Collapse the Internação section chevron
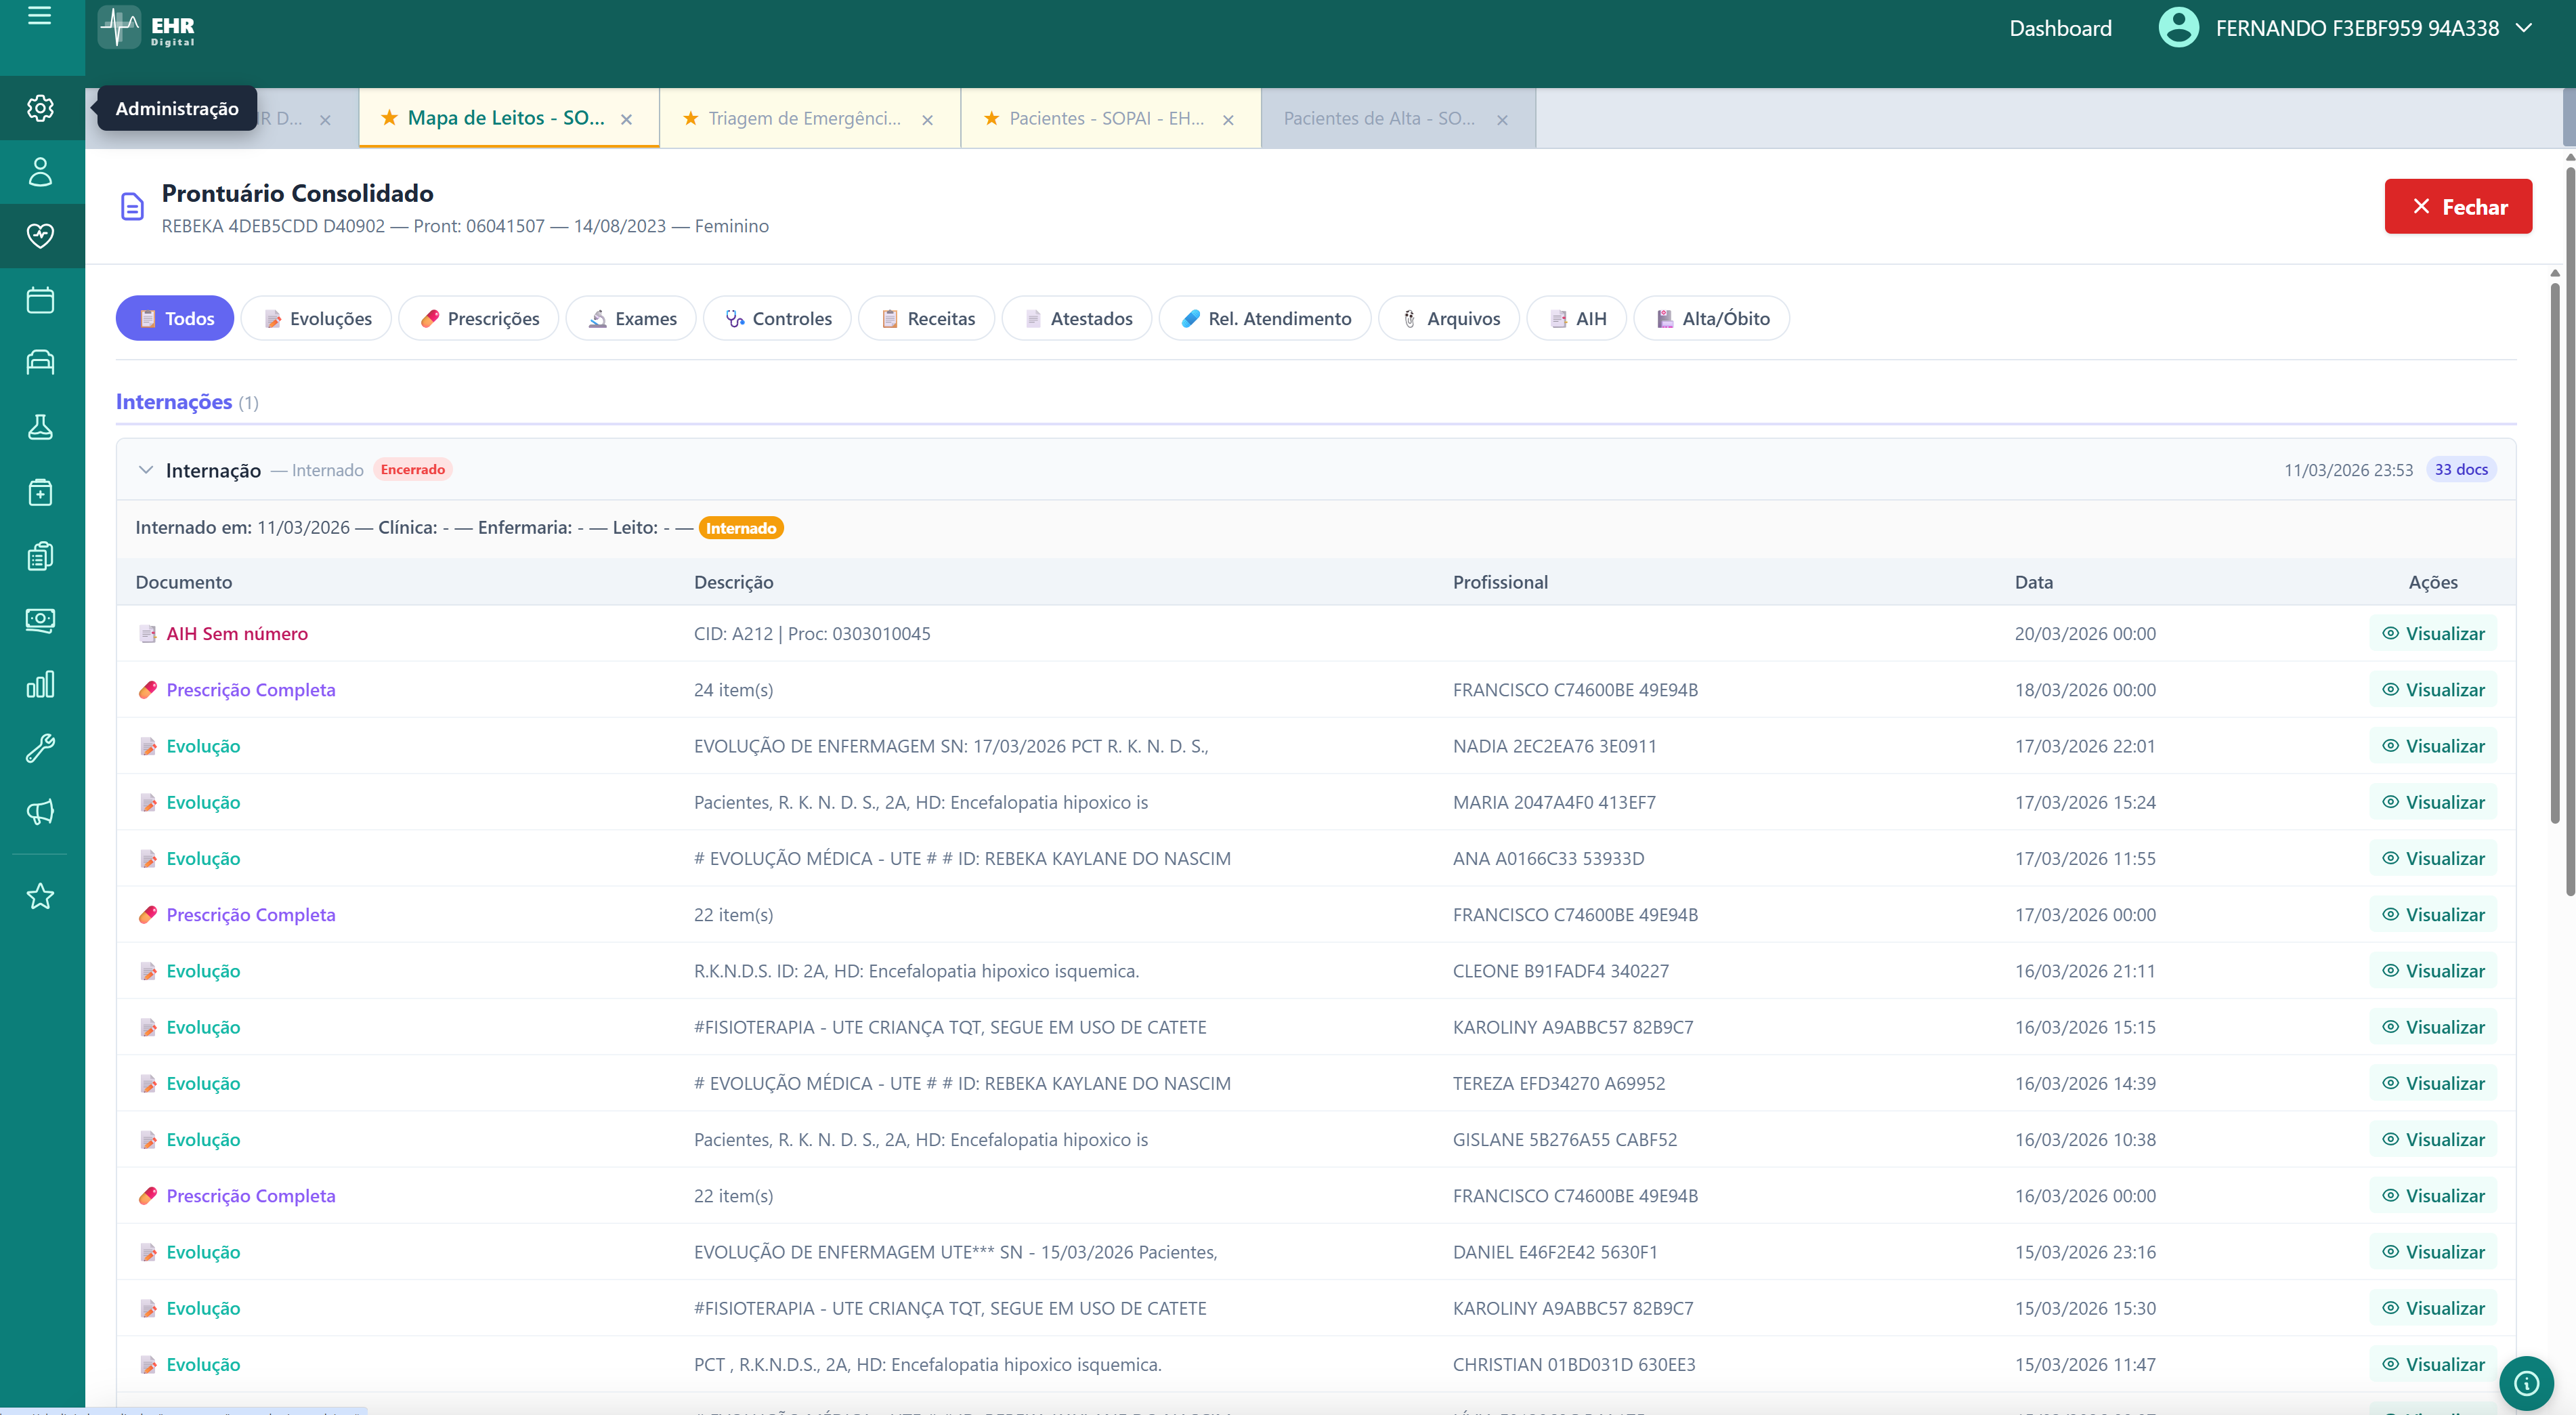Image resolution: width=2576 pixels, height=1415 pixels. pyautogui.click(x=146, y=470)
